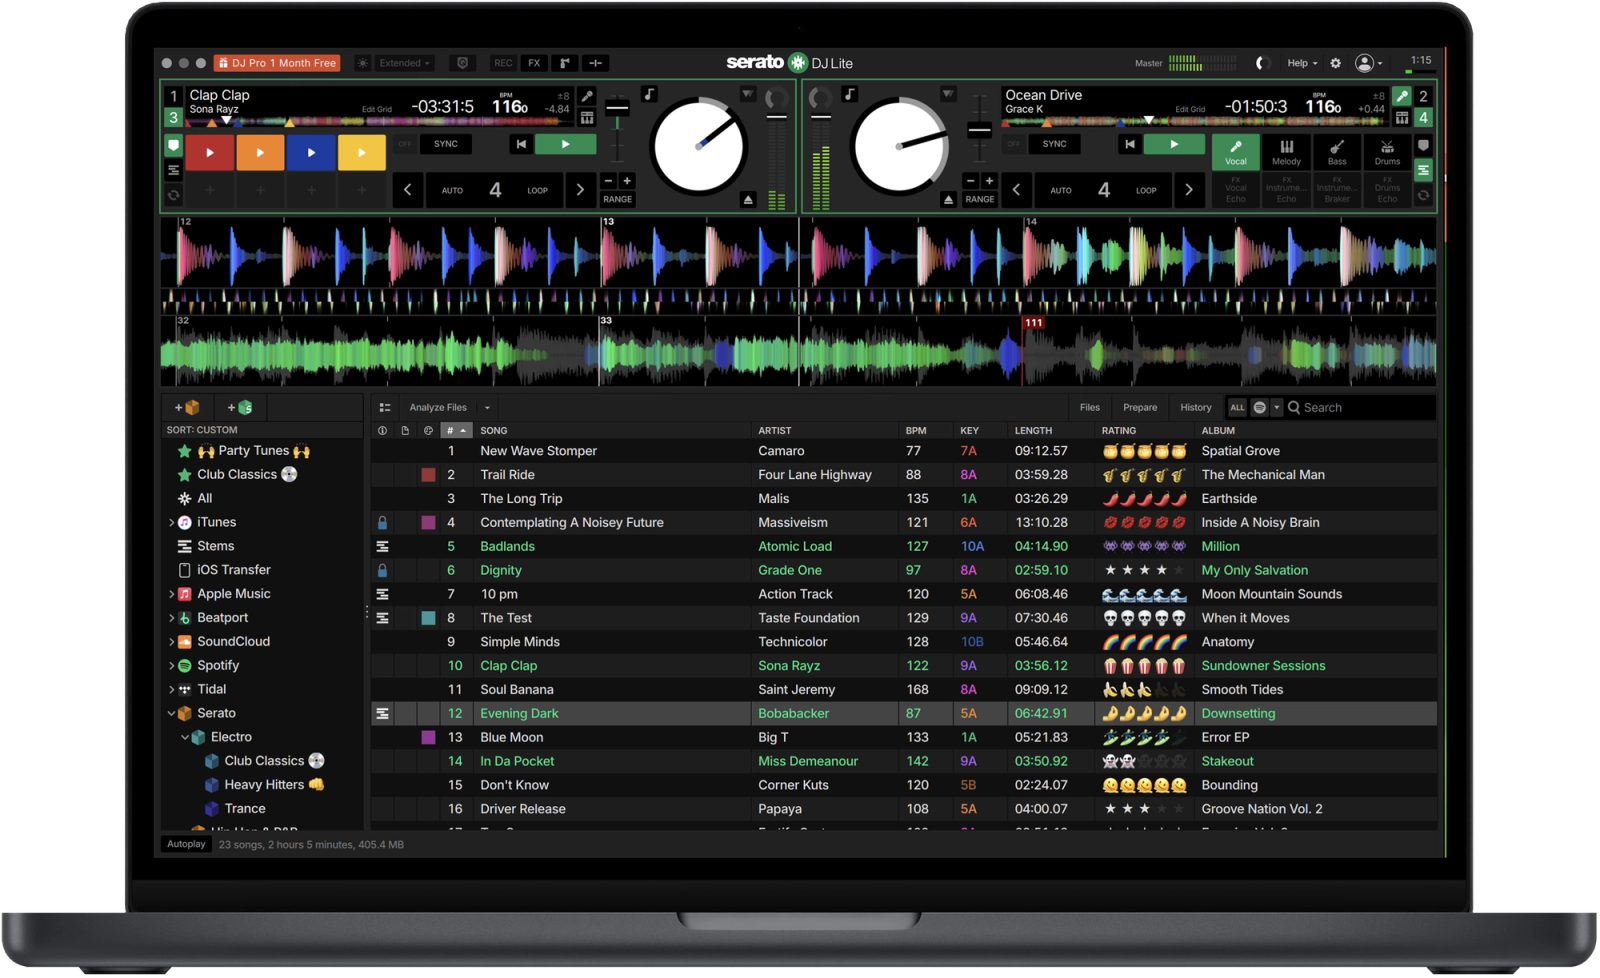Image resolution: width=1600 pixels, height=978 pixels.
Task: Click the RANGE button on deck 1
Action: pyautogui.click(x=618, y=199)
